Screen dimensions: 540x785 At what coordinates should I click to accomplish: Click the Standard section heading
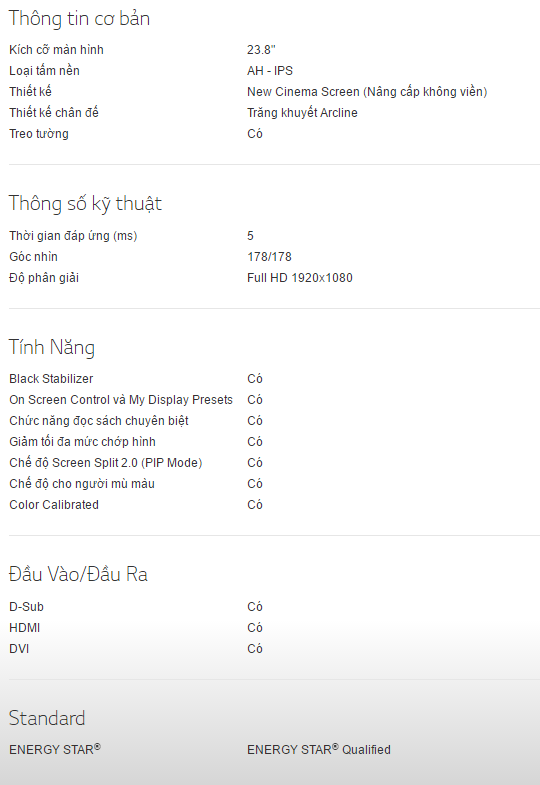pyautogui.click(x=47, y=718)
